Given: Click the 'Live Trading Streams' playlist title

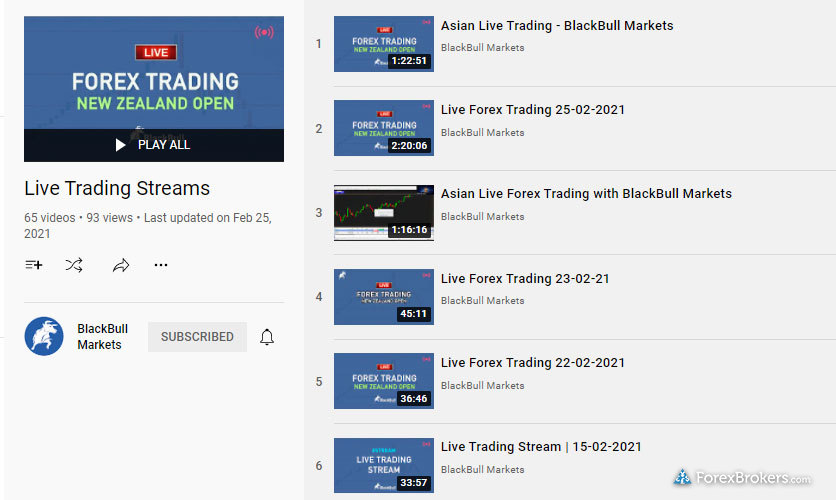Looking at the screenshot, I should click(x=117, y=188).
